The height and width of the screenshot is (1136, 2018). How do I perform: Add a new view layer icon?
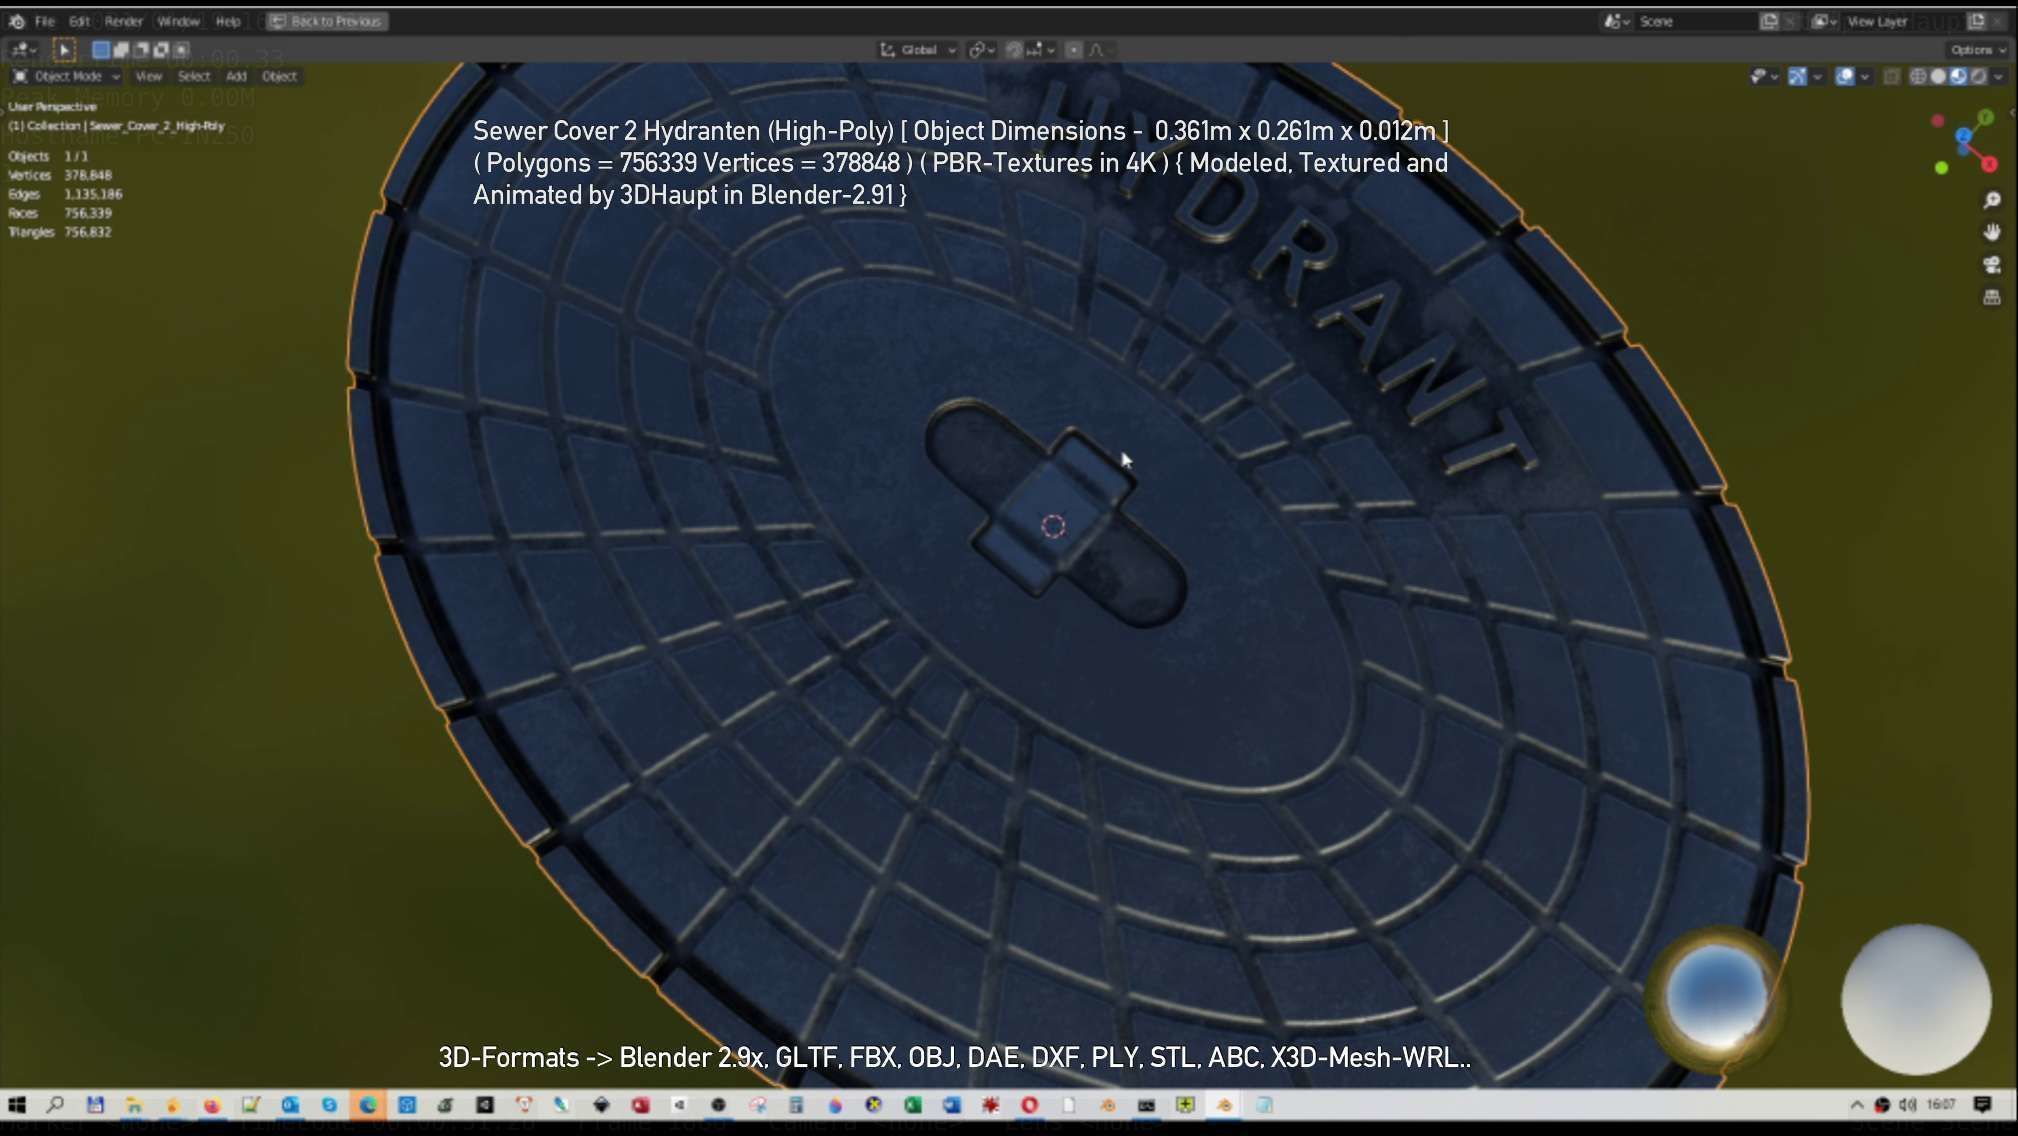[1977, 21]
